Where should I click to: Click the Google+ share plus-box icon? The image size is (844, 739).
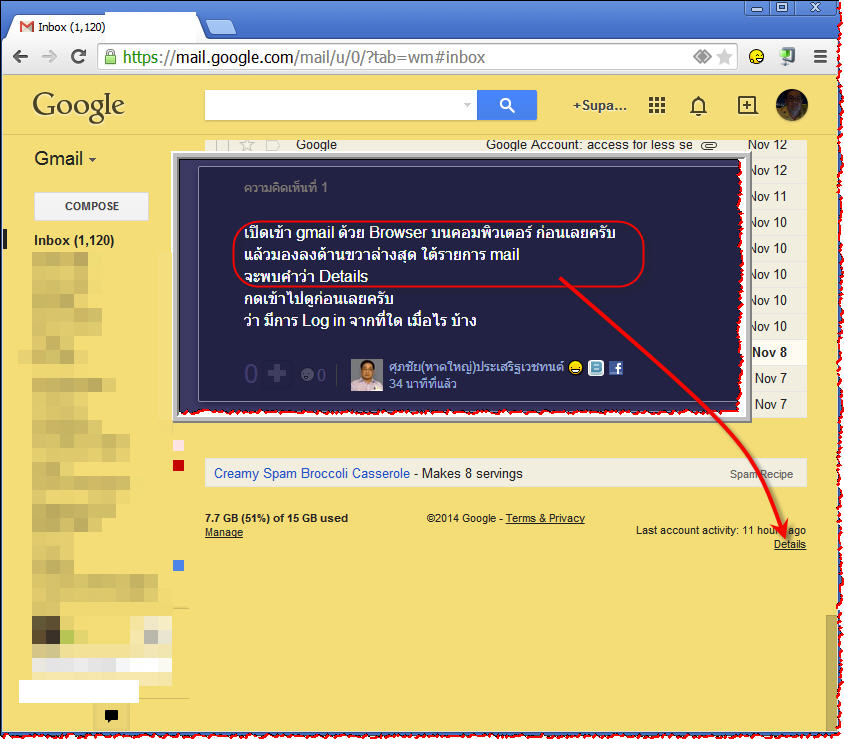(x=747, y=105)
